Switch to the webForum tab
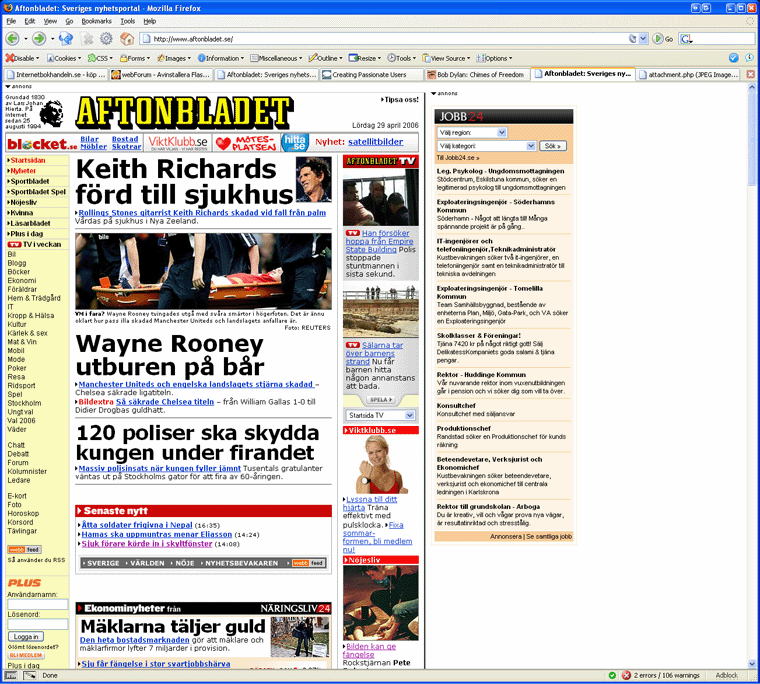 point(160,75)
